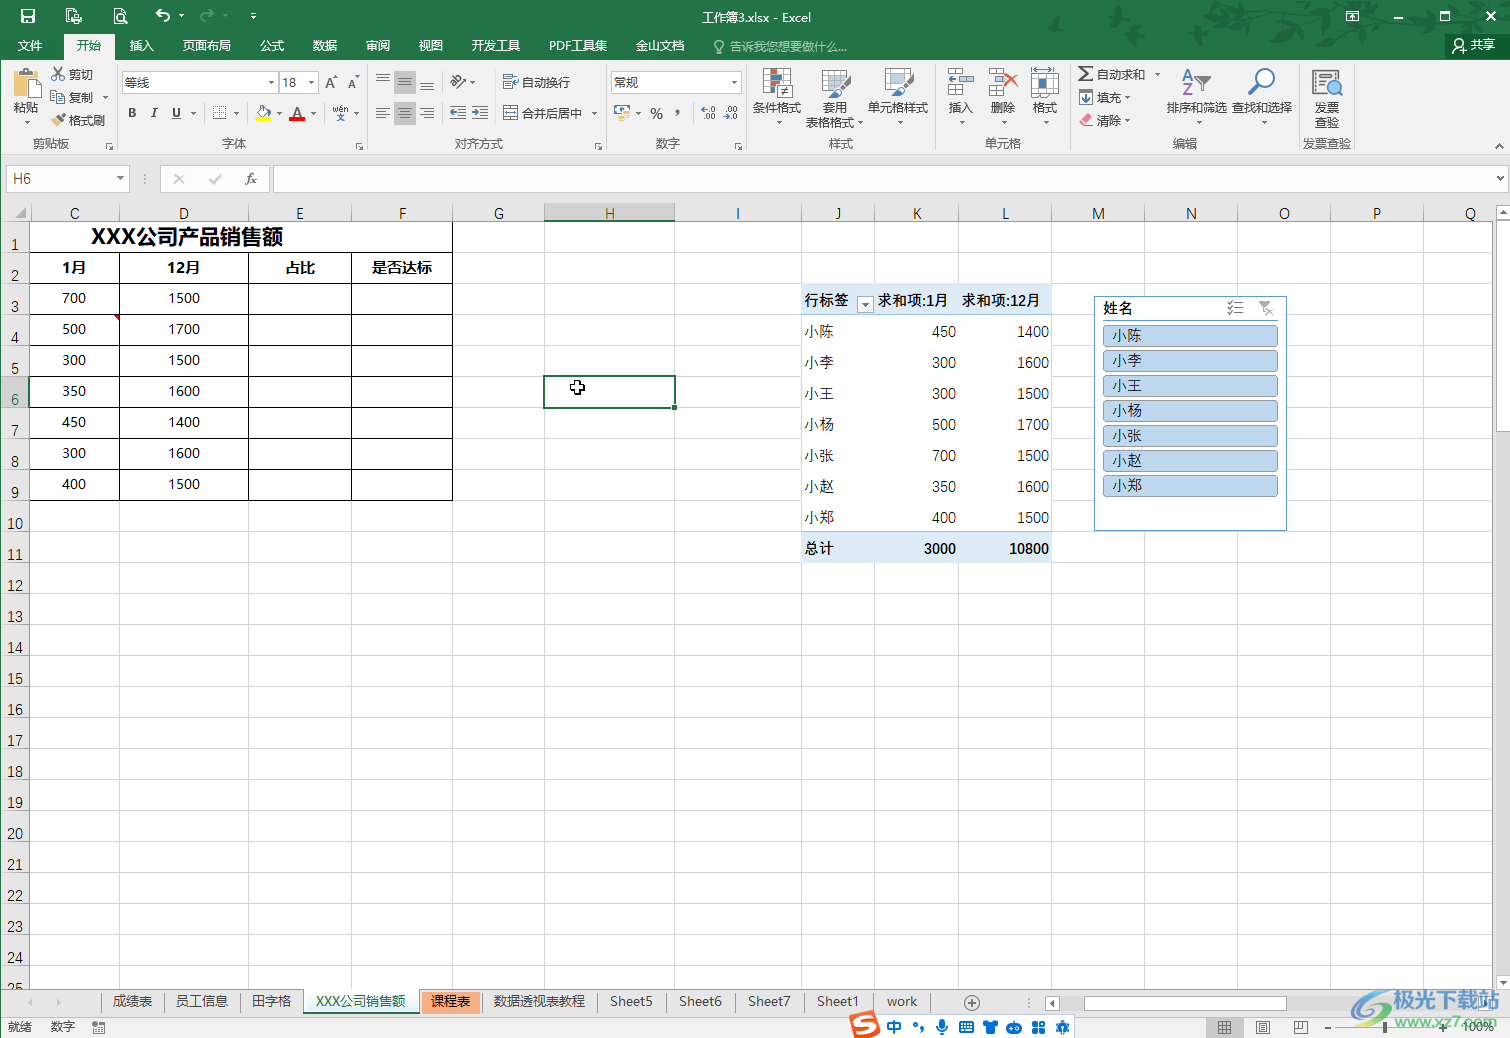This screenshot has width=1510, height=1038.
Task: Apply comma thousands separator style
Action: [x=677, y=113]
